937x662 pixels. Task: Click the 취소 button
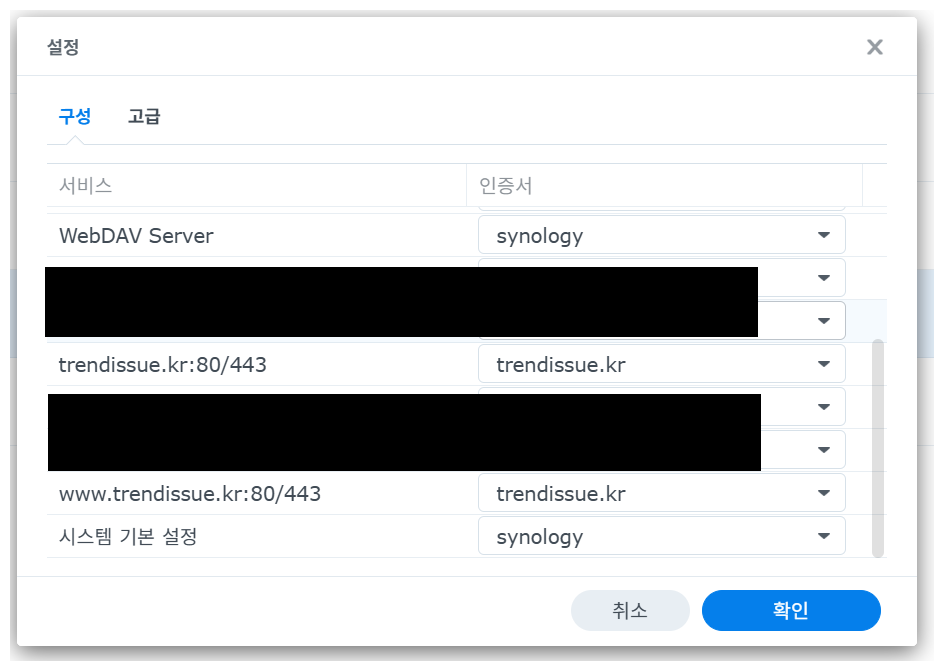click(x=630, y=611)
